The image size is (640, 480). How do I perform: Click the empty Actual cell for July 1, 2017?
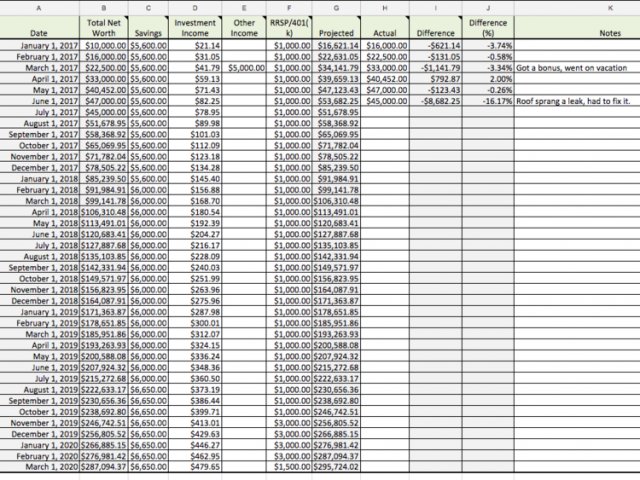tap(385, 112)
